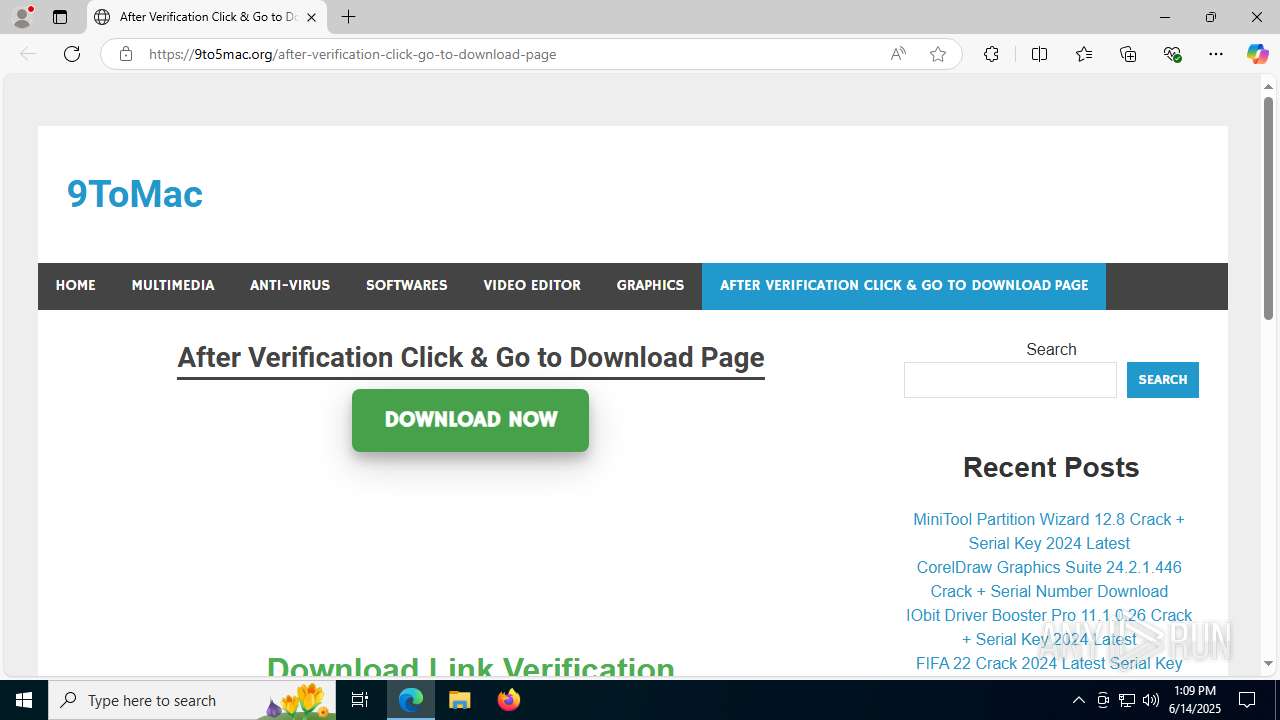Open the MULTIMEDIA menu item
Image resolution: width=1280 pixels, height=720 pixels.
pos(173,285)
